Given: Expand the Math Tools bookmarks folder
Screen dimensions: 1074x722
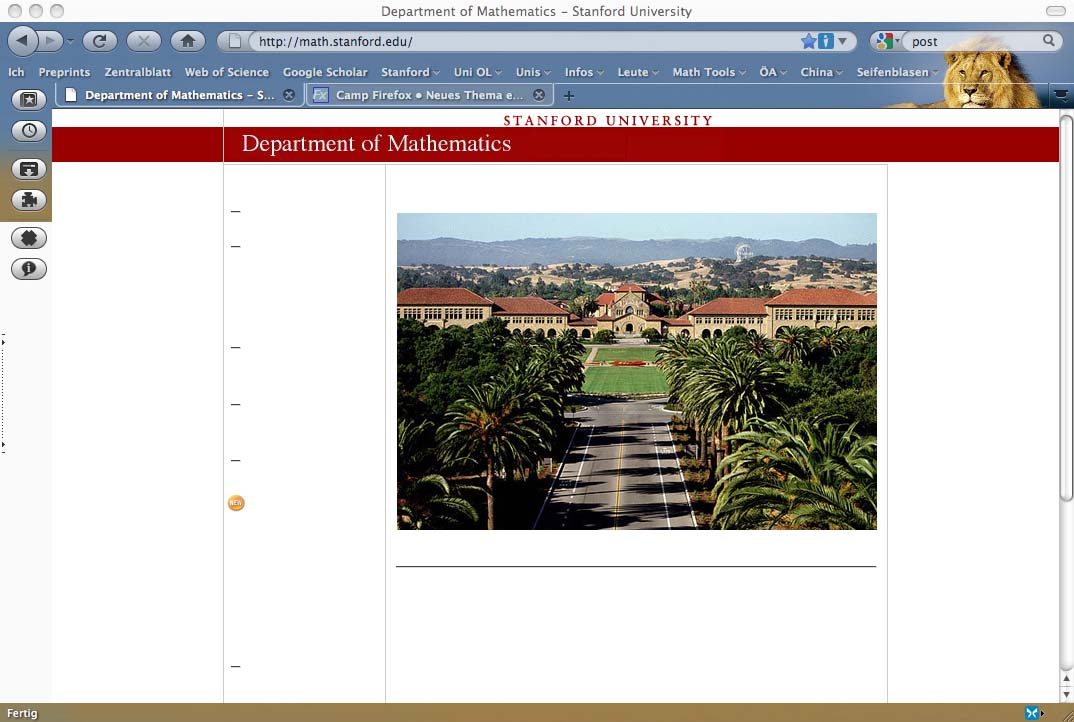Looking at the screenshot, I should pos(709,72).
